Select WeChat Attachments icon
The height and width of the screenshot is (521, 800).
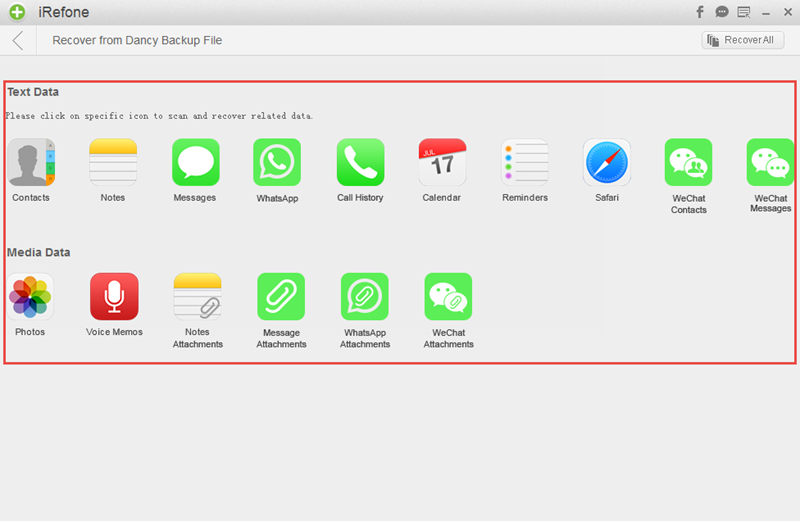click(448, 296)
